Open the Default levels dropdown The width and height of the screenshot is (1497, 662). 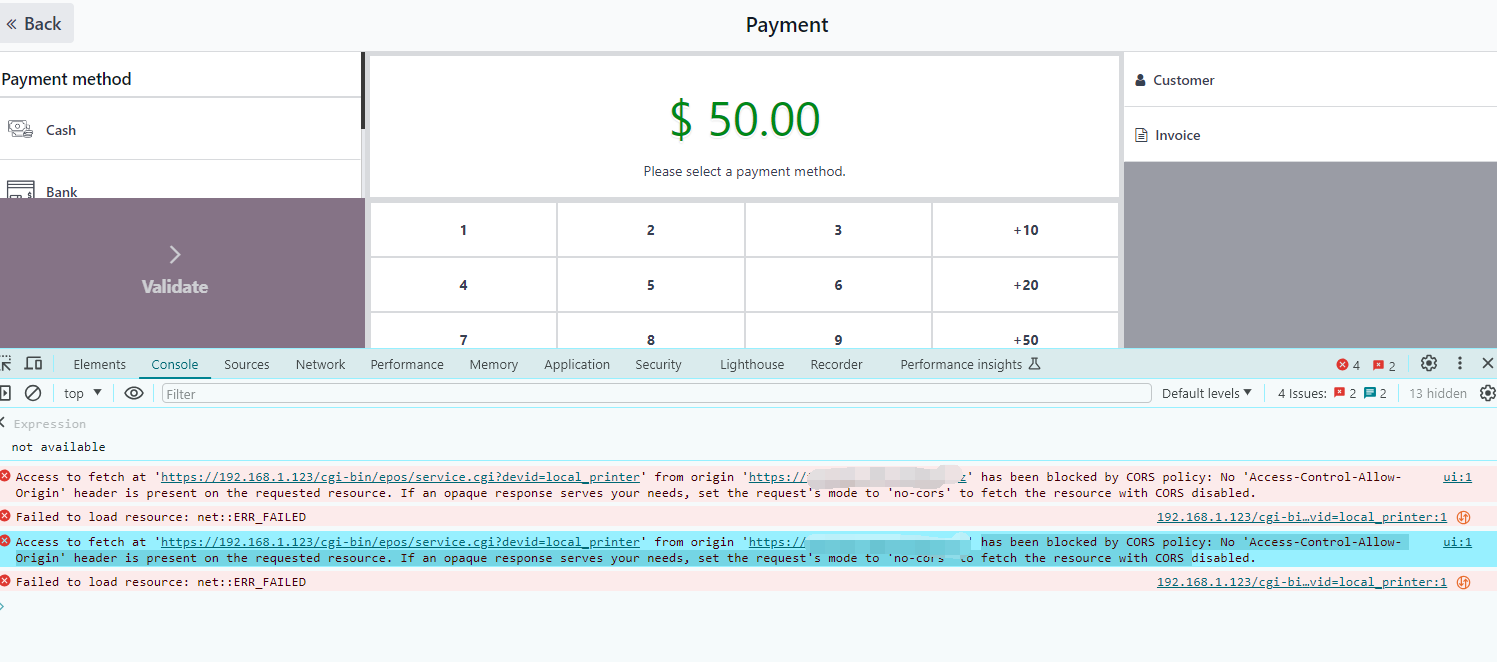click(x=1207, y=393)
